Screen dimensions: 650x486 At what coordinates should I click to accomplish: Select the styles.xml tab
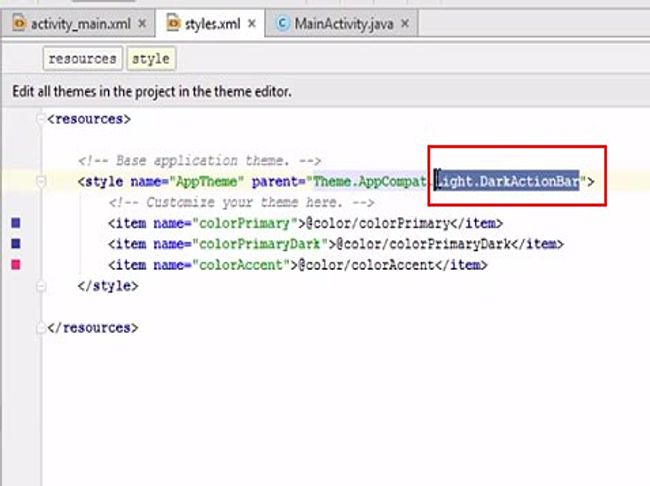(212, 24)
